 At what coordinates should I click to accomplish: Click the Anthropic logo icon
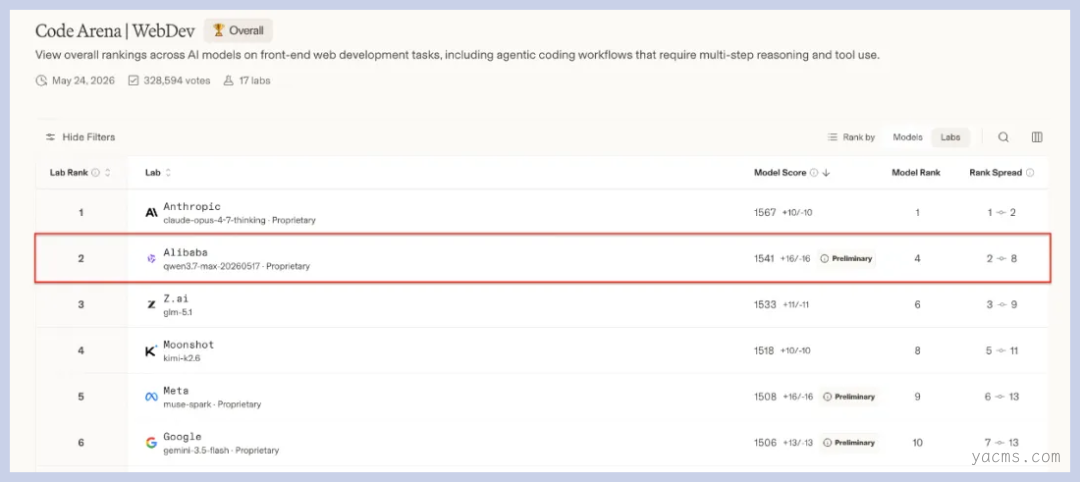point(152,213)
